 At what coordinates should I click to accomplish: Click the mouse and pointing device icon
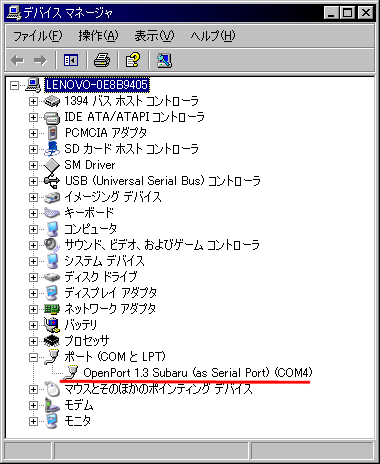(x=52, y=389)
